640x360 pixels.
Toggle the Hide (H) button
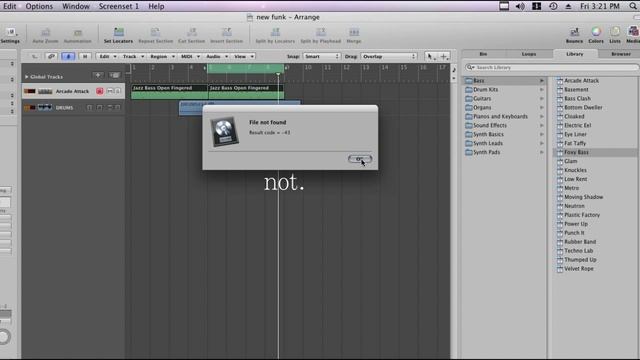coord(85,56)
